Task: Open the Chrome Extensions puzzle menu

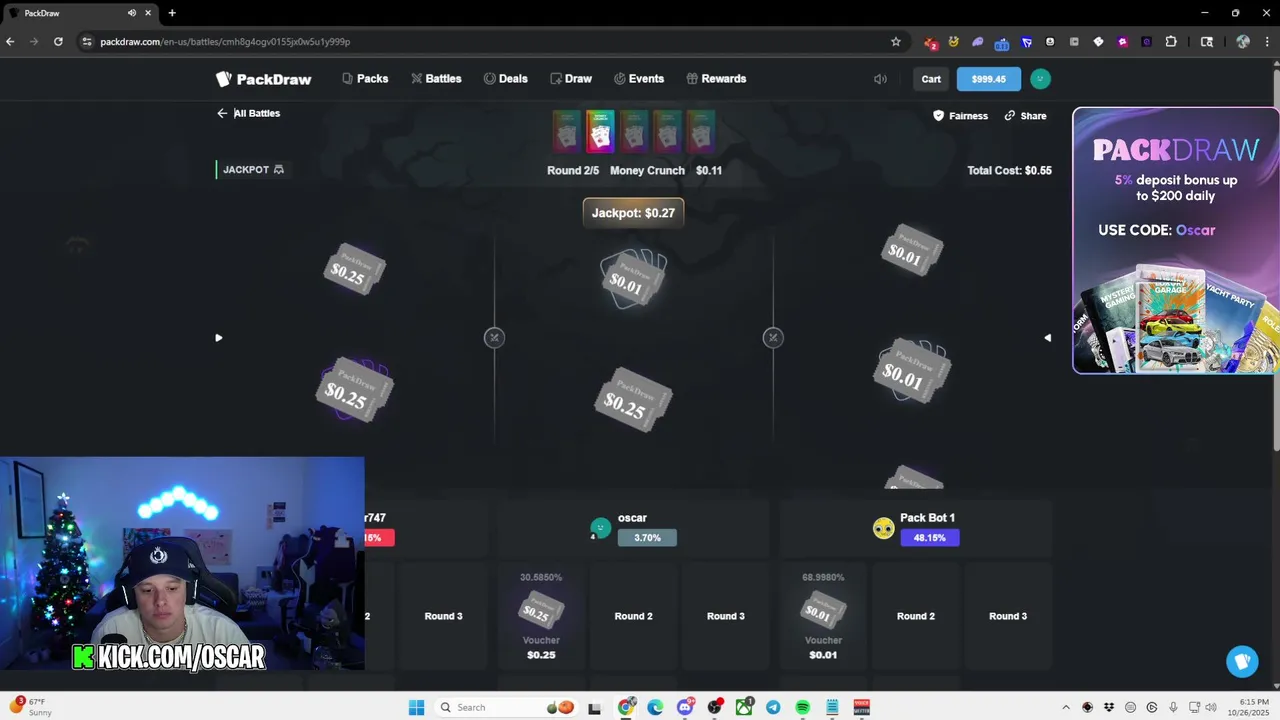Action: (1171, 42)
